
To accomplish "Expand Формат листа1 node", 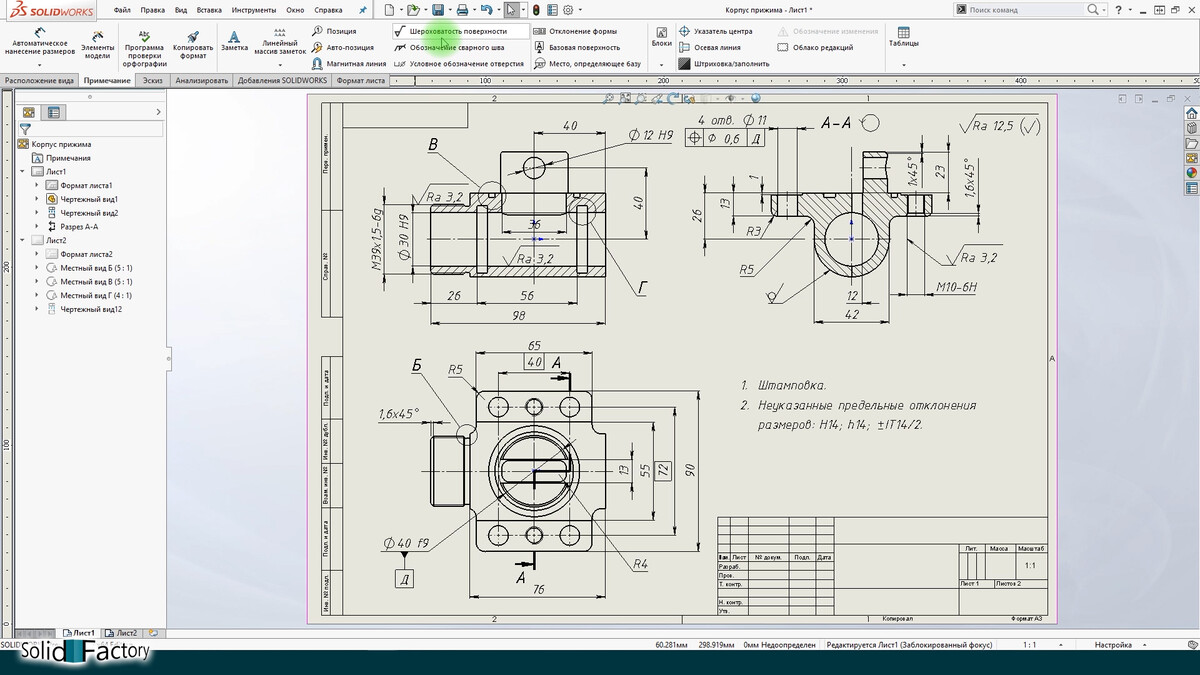I will point(38,186).
